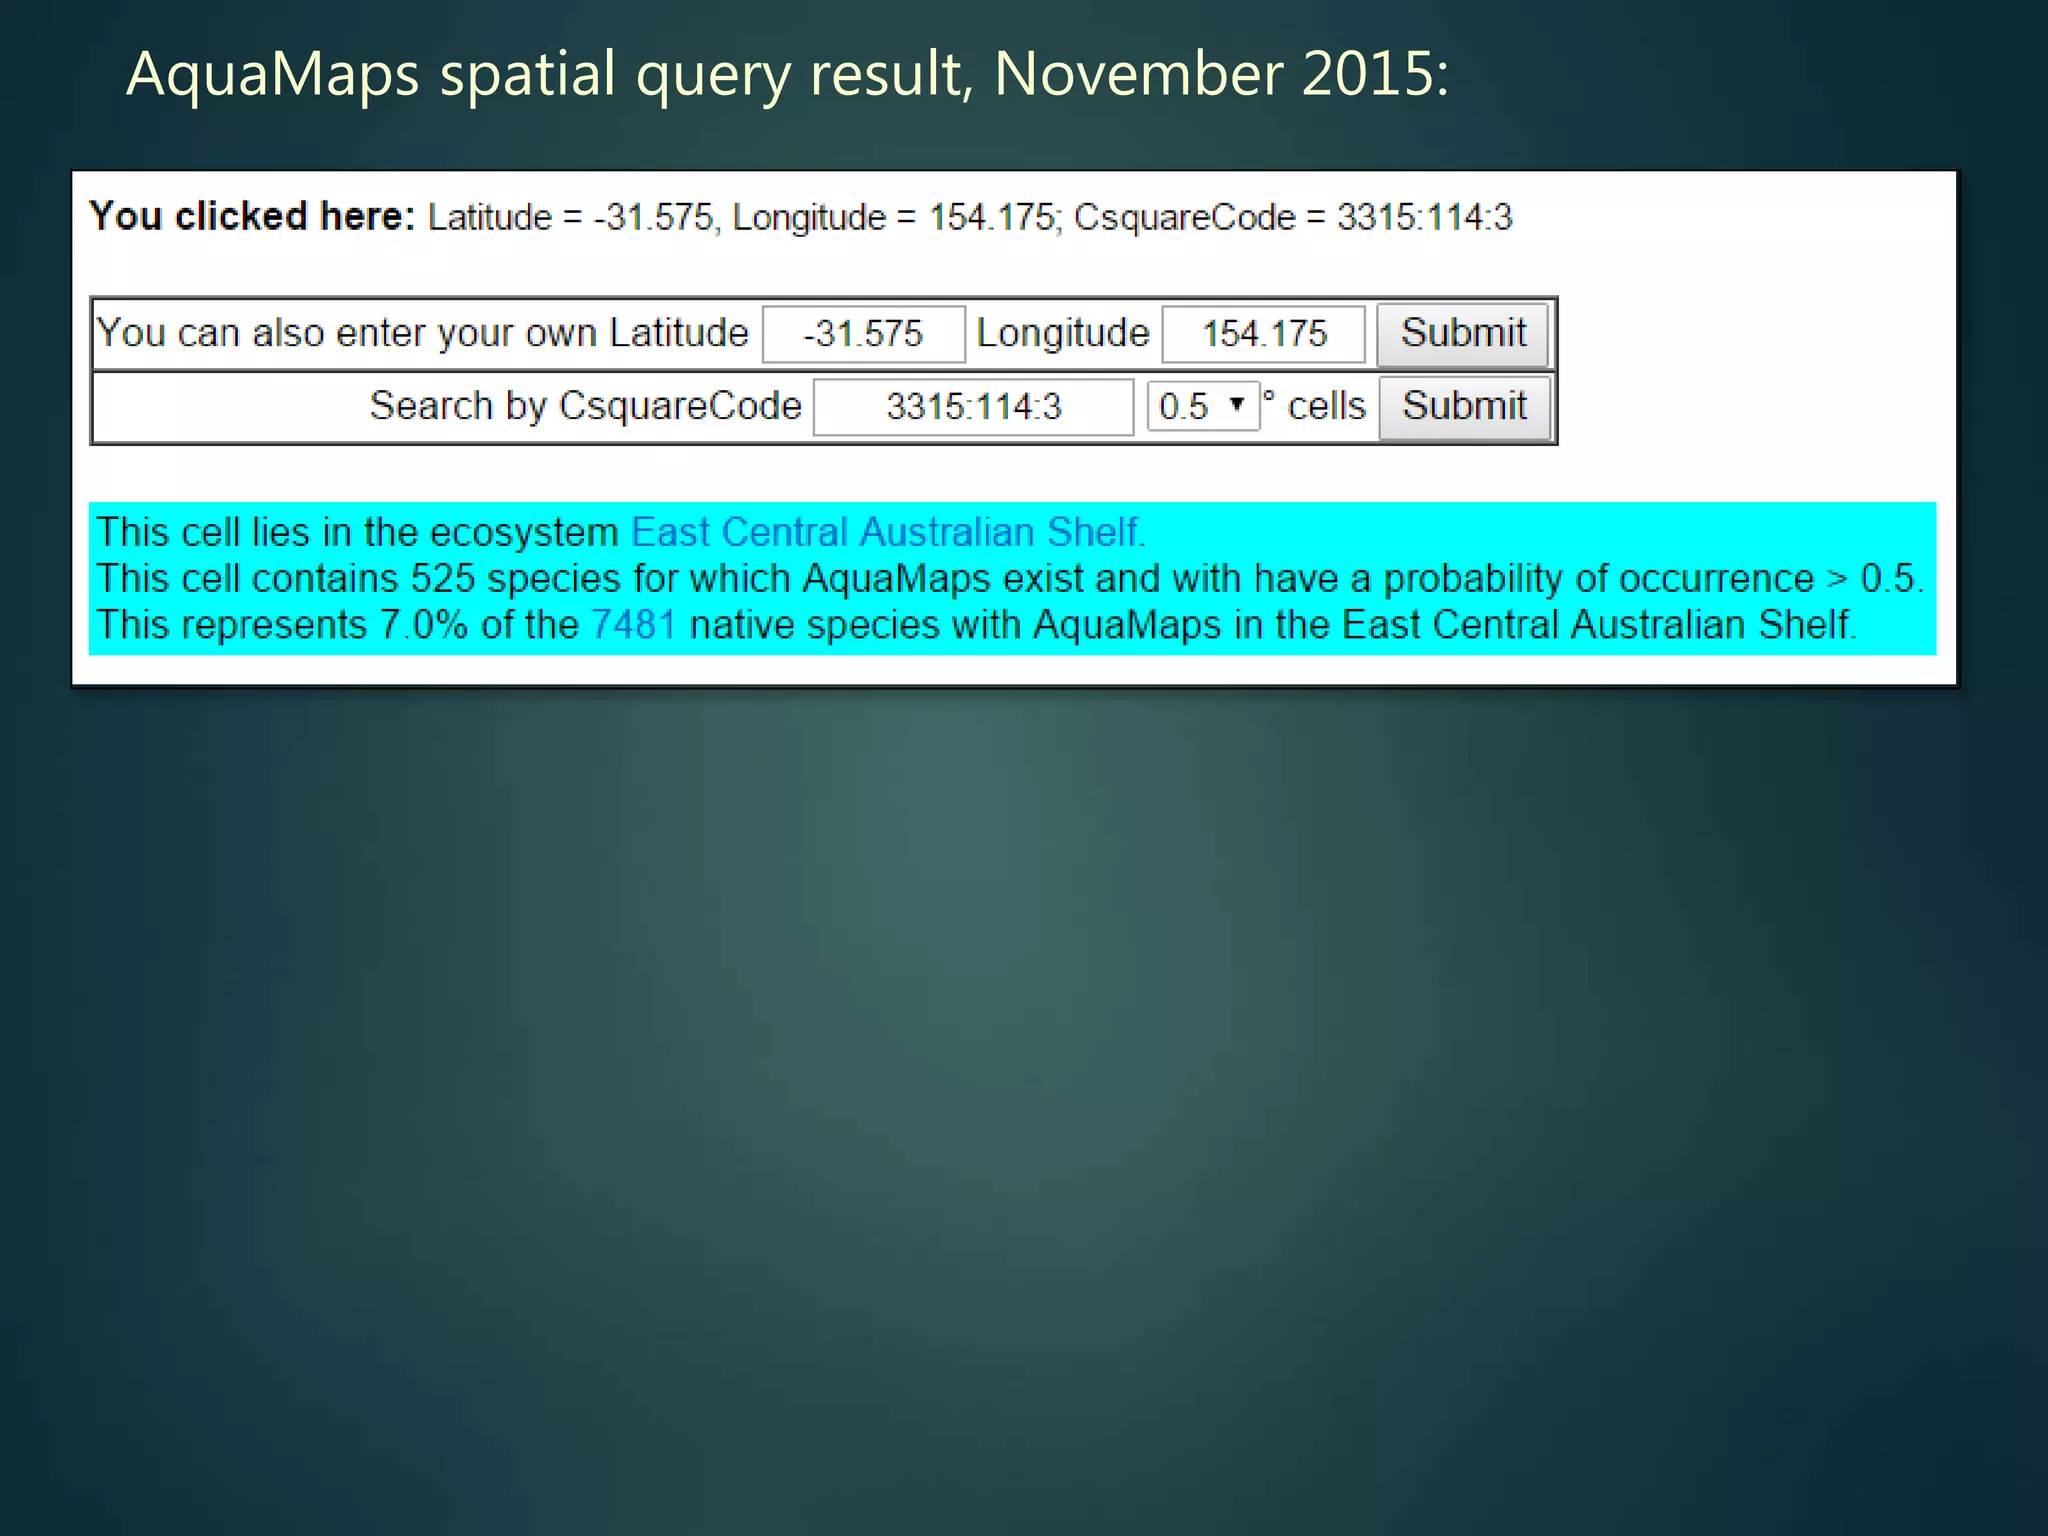The width and height of the screenshot is (2048, 1536).
Task: Click the 'This represents 7.0%' text
Action: (x=282, y=625)
